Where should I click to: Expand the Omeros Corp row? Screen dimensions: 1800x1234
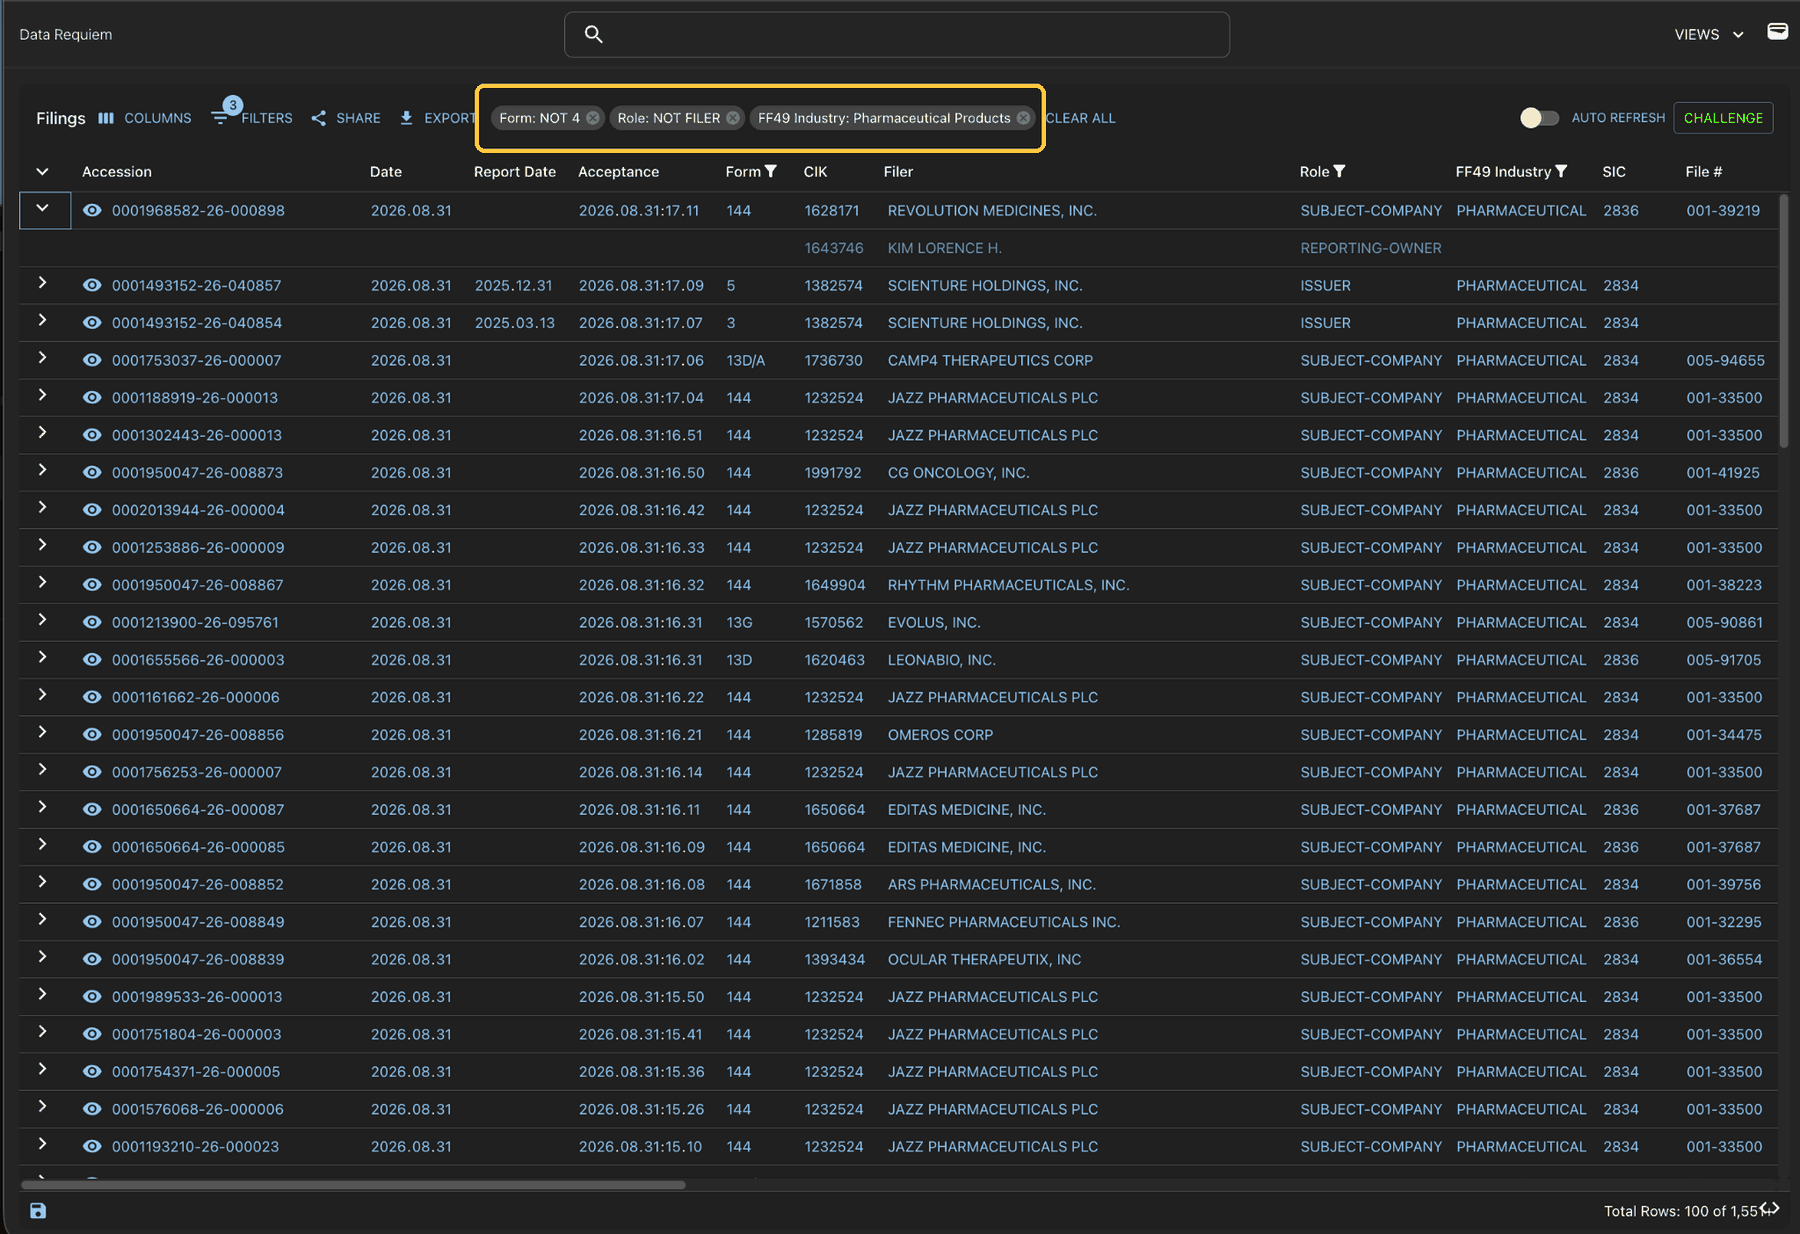(43, 733)
